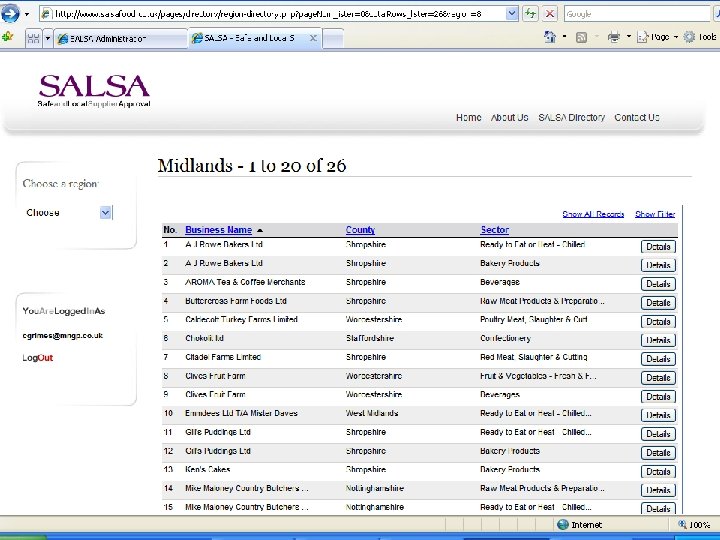This screenshot has width=720, height=540.
Task: Click the Nottinghamshire cell in row 14
Action: 374,489
